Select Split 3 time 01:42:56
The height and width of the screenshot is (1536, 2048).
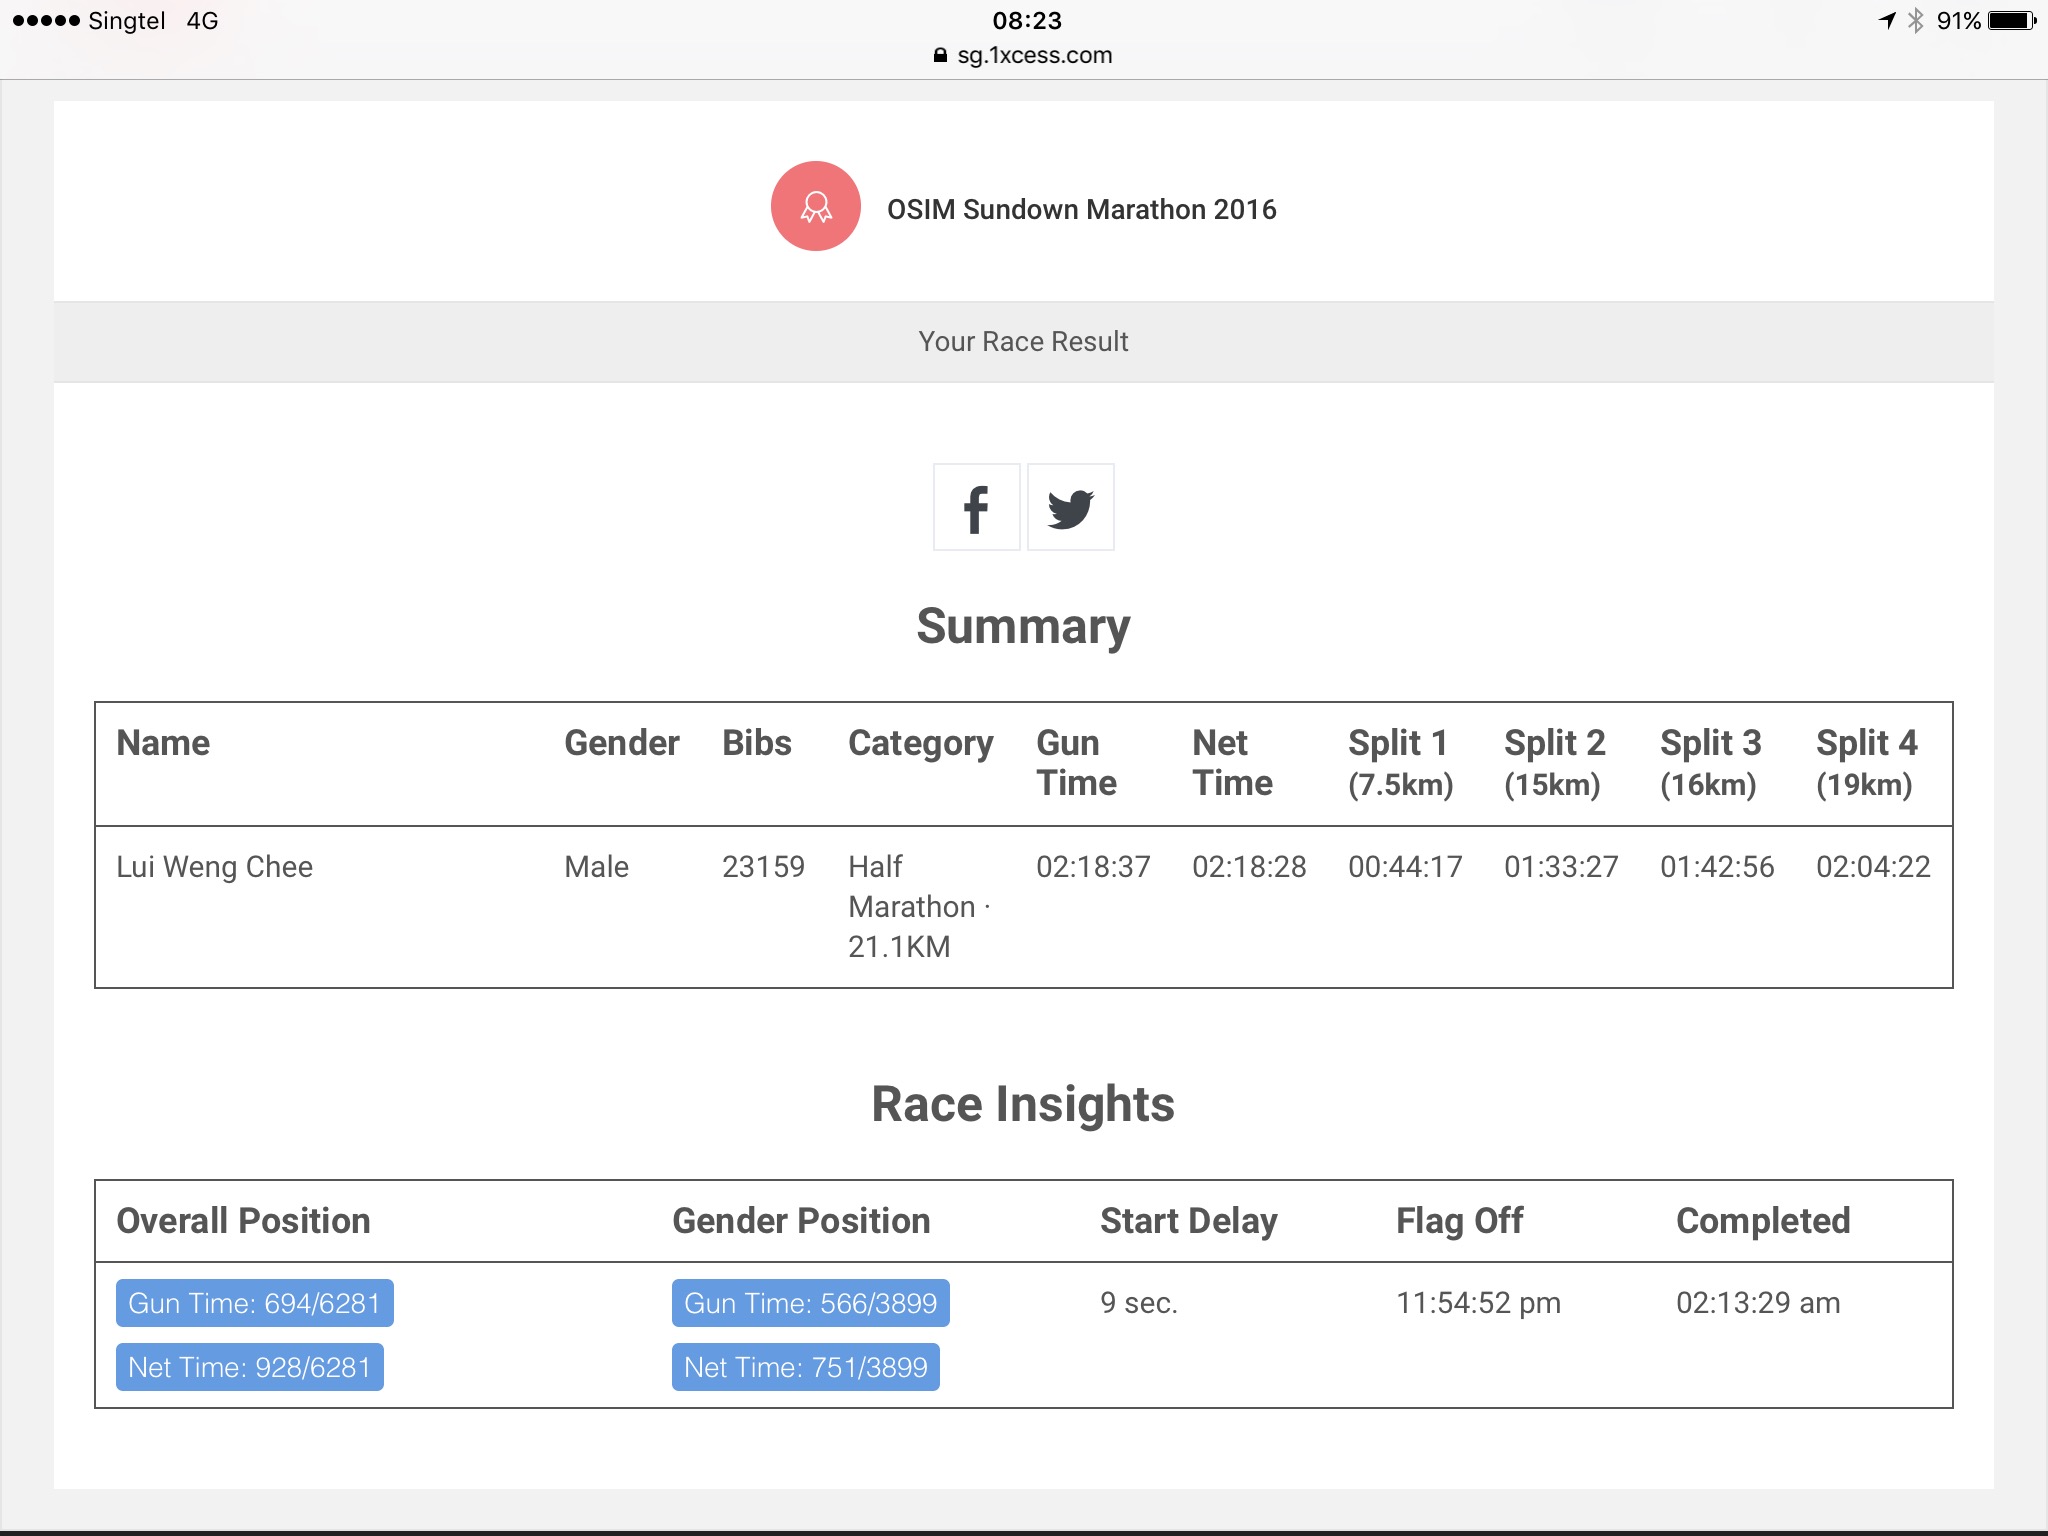tap(1717, 866)
